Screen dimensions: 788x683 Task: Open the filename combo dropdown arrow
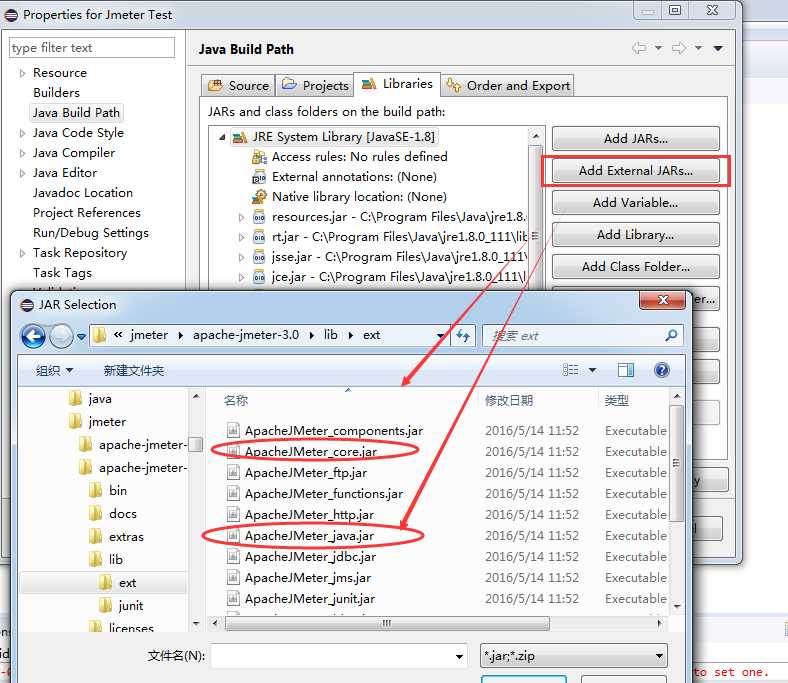coord(459,656)
